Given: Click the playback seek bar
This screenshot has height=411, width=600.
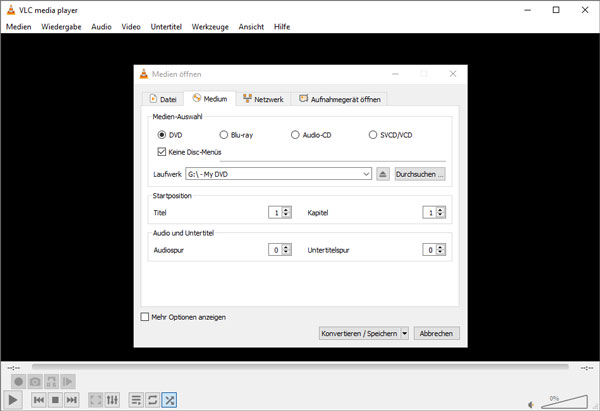Looking at the screenshot, I should click(x=300, y=367).
